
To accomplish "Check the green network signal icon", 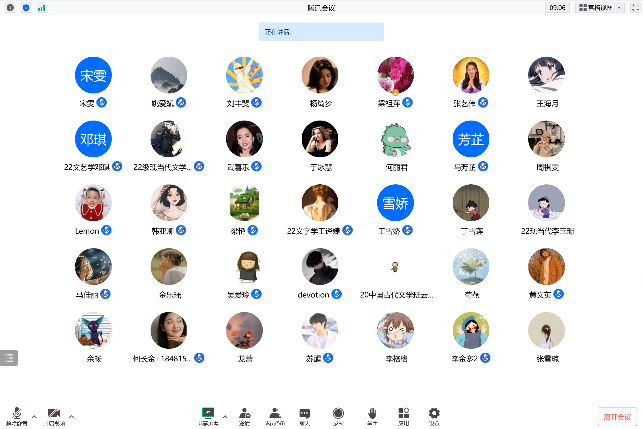I will coord(41,7).
